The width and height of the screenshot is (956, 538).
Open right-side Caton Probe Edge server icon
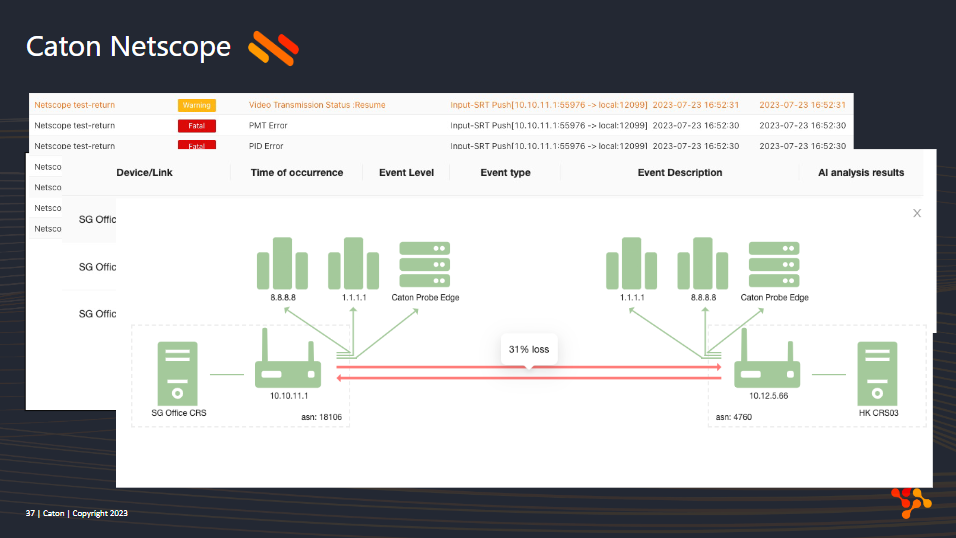[x=774, y=264]
